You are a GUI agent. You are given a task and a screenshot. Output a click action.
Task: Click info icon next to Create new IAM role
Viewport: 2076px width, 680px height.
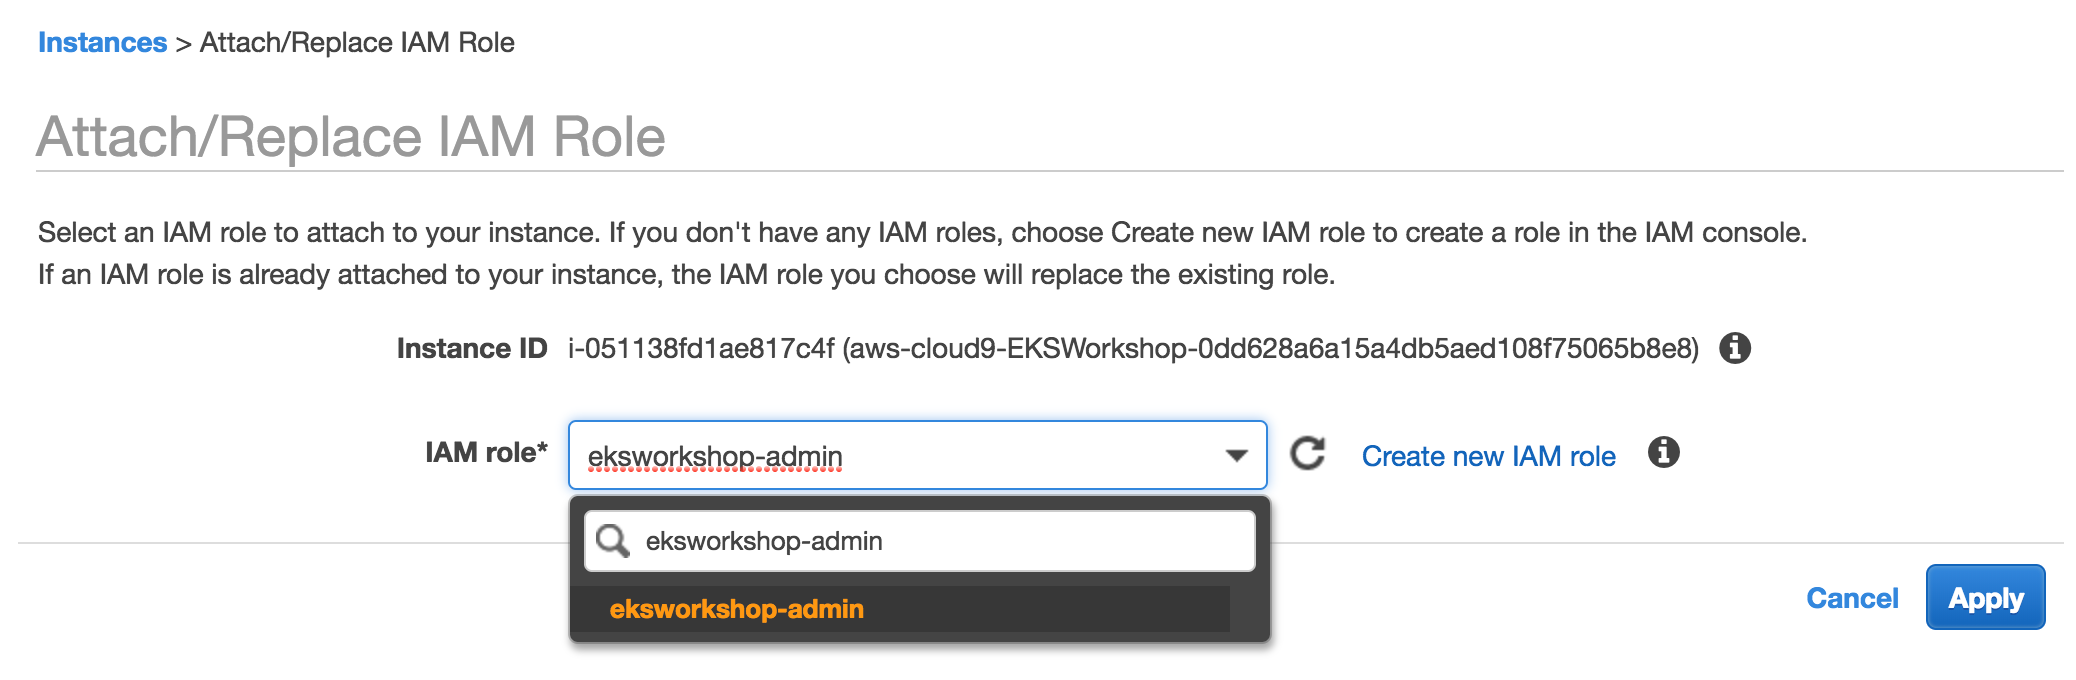1663,453
